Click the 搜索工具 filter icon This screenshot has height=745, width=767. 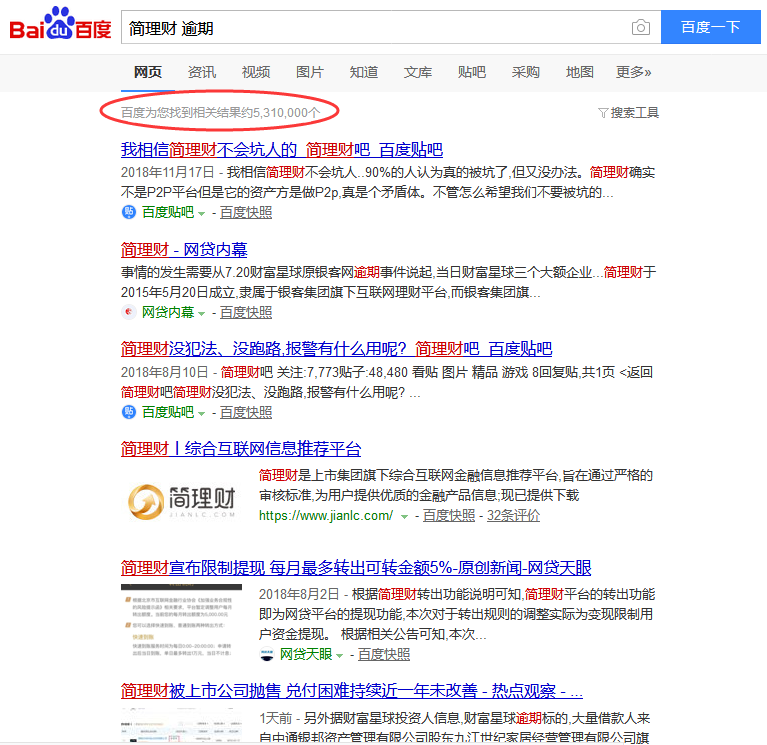coord(603,113)
